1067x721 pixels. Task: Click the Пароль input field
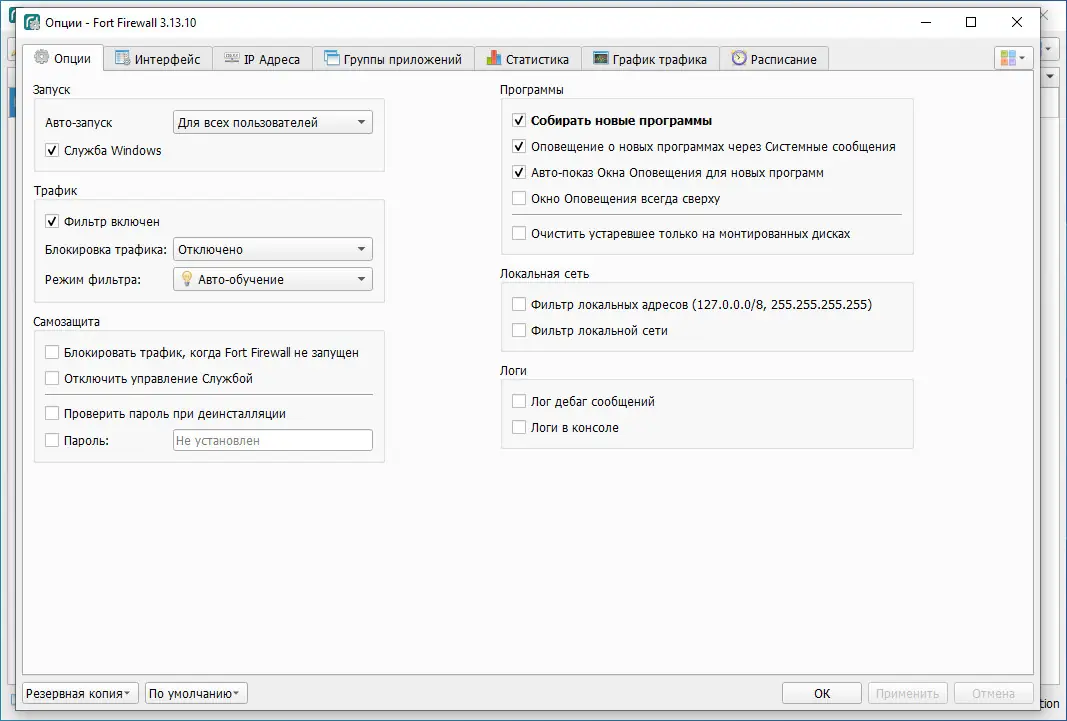pos(272,440)
